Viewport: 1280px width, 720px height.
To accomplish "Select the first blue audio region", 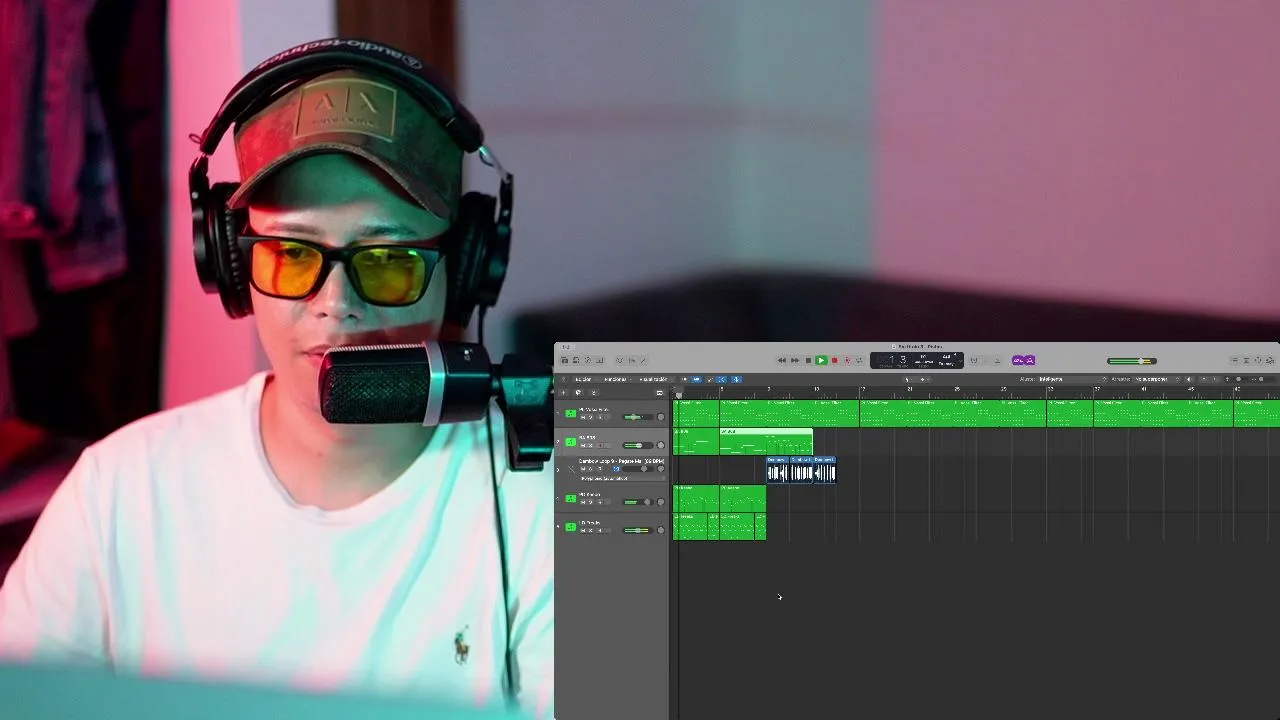I will coord(778,470).
